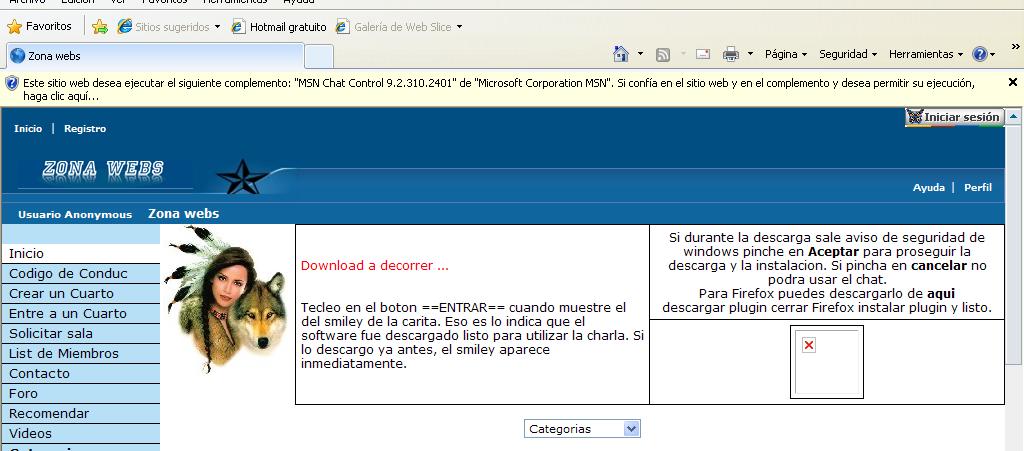Open Contacto sidebar item
The width and height of the screenshot is (1024, 451).
(x=81, y=374)
